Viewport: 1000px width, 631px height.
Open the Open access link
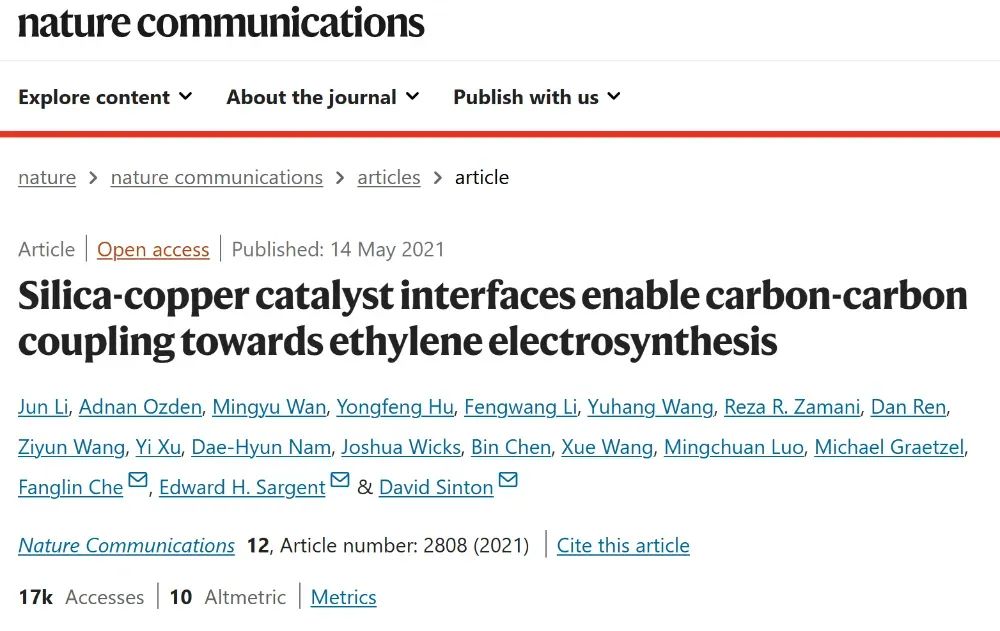click(x=153, y=249)
